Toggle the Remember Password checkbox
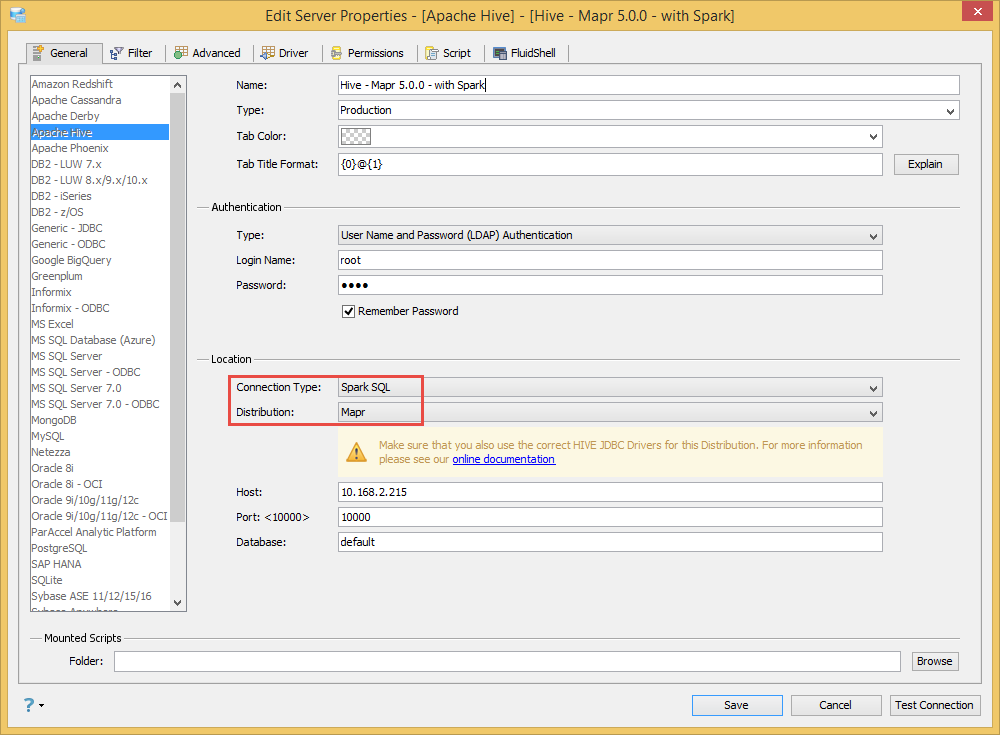 click(348, 311)
